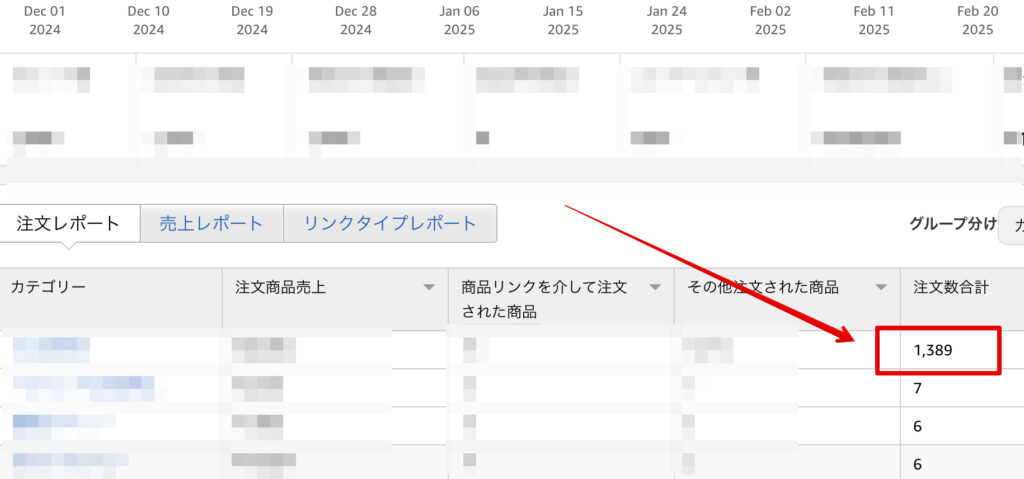Click sort arrow beside その他注文された商品
The image size is (1024, 479).
(881, 288)
